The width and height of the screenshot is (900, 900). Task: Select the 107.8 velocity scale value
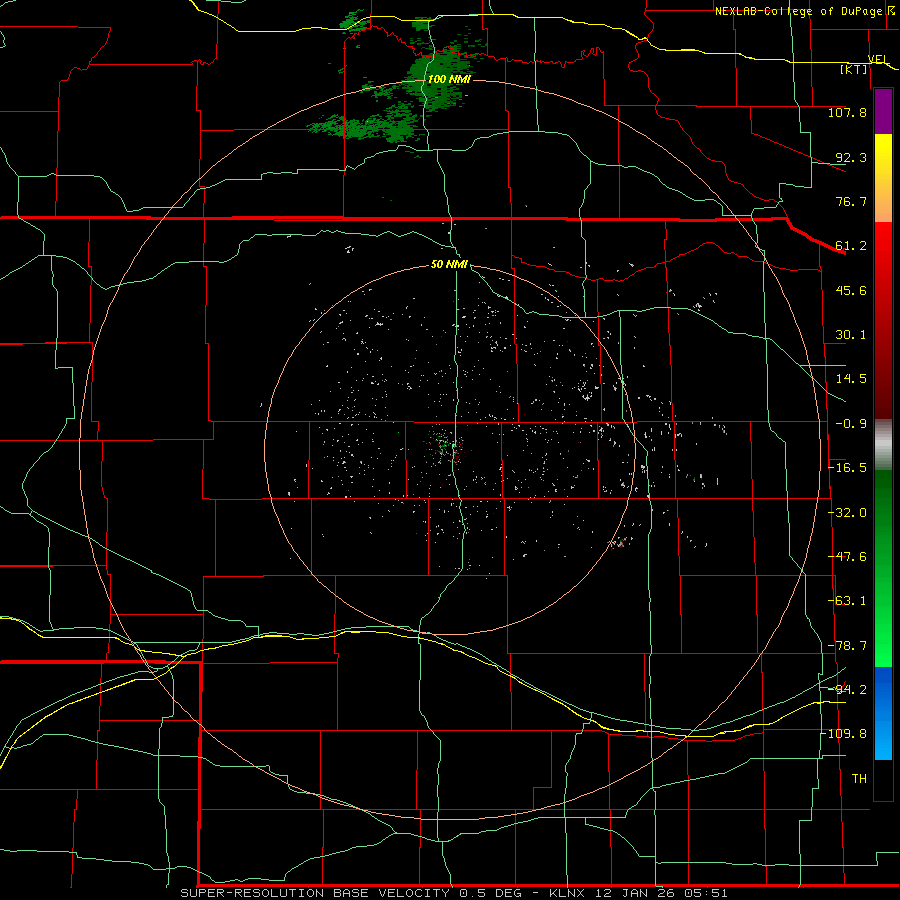pos(847,112)
